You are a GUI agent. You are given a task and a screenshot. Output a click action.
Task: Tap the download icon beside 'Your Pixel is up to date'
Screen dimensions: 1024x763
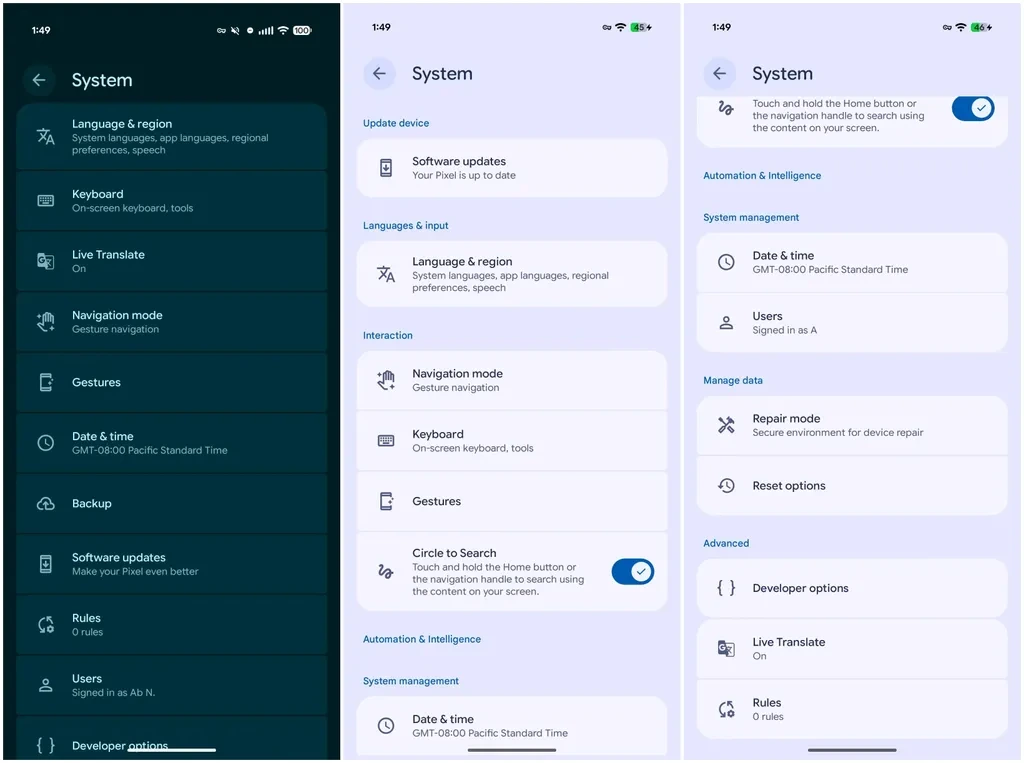coord(386,168)
